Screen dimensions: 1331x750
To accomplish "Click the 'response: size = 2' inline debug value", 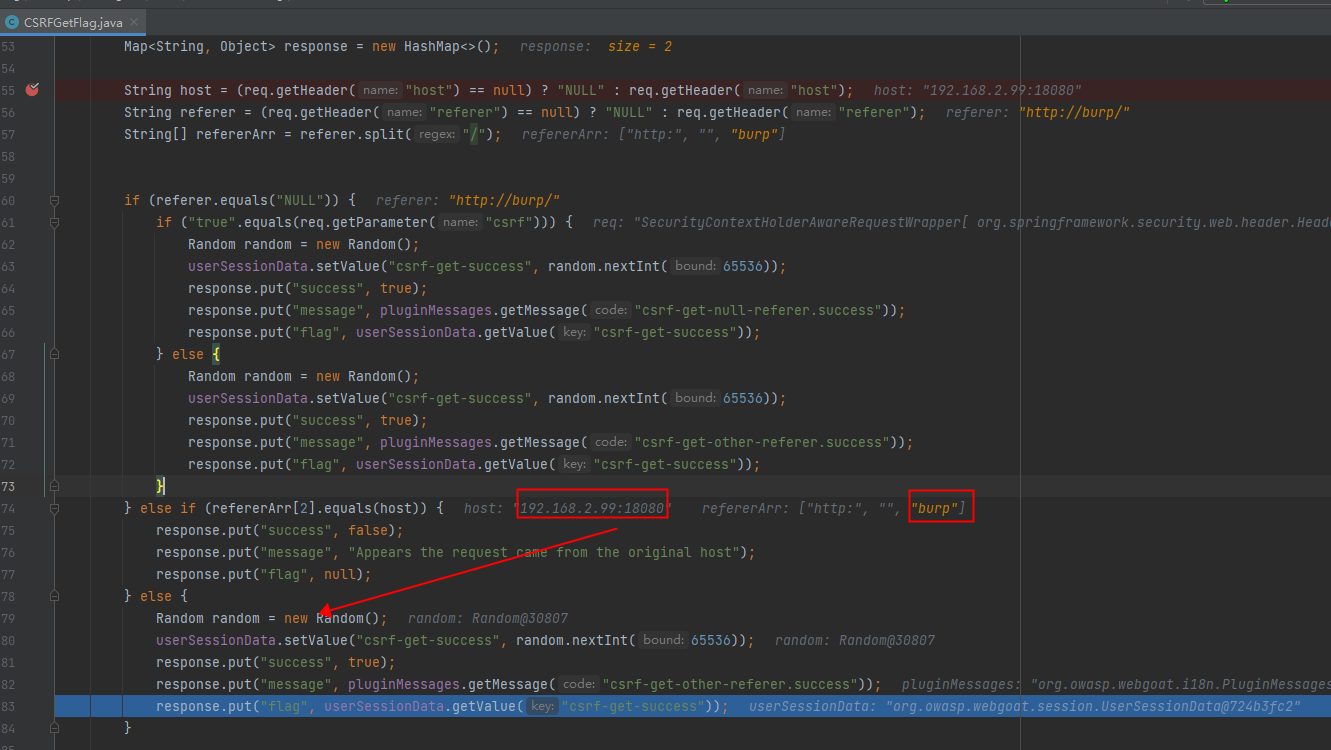I will pyautogui.click(x=596, y=47).
